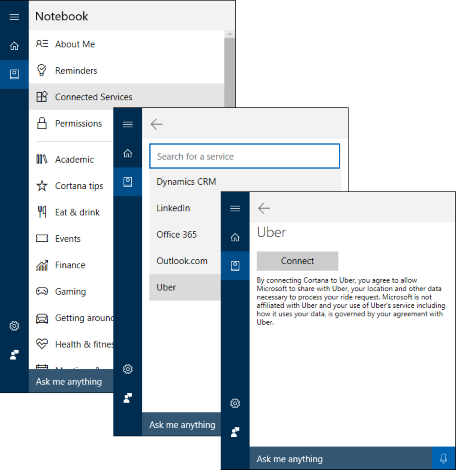Click the Home icon in the leftmost sidebar
Image resolution: width=456 pixels, height=470 pixels.
[14, 45]
